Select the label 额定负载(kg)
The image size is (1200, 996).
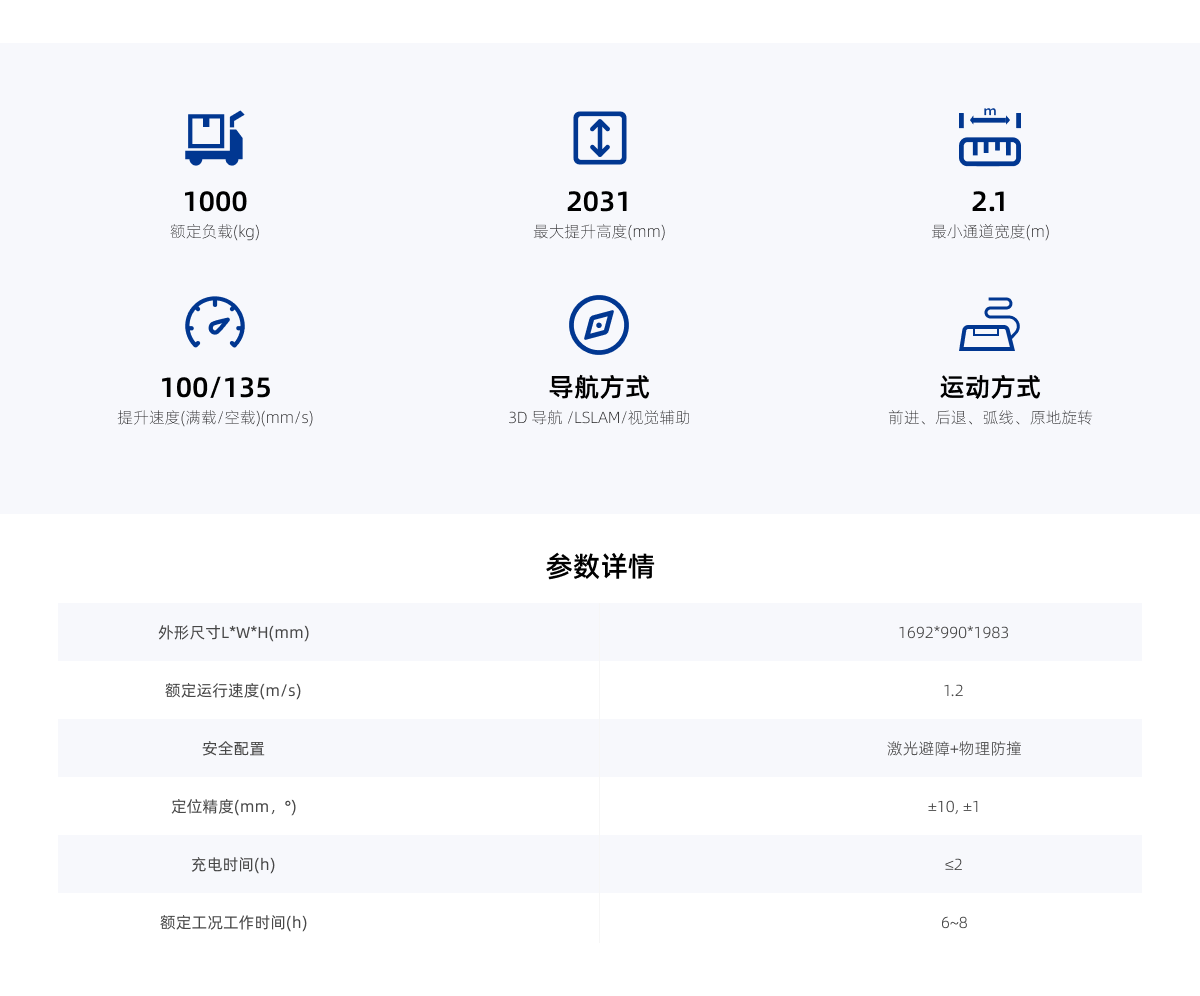[215, 232]
